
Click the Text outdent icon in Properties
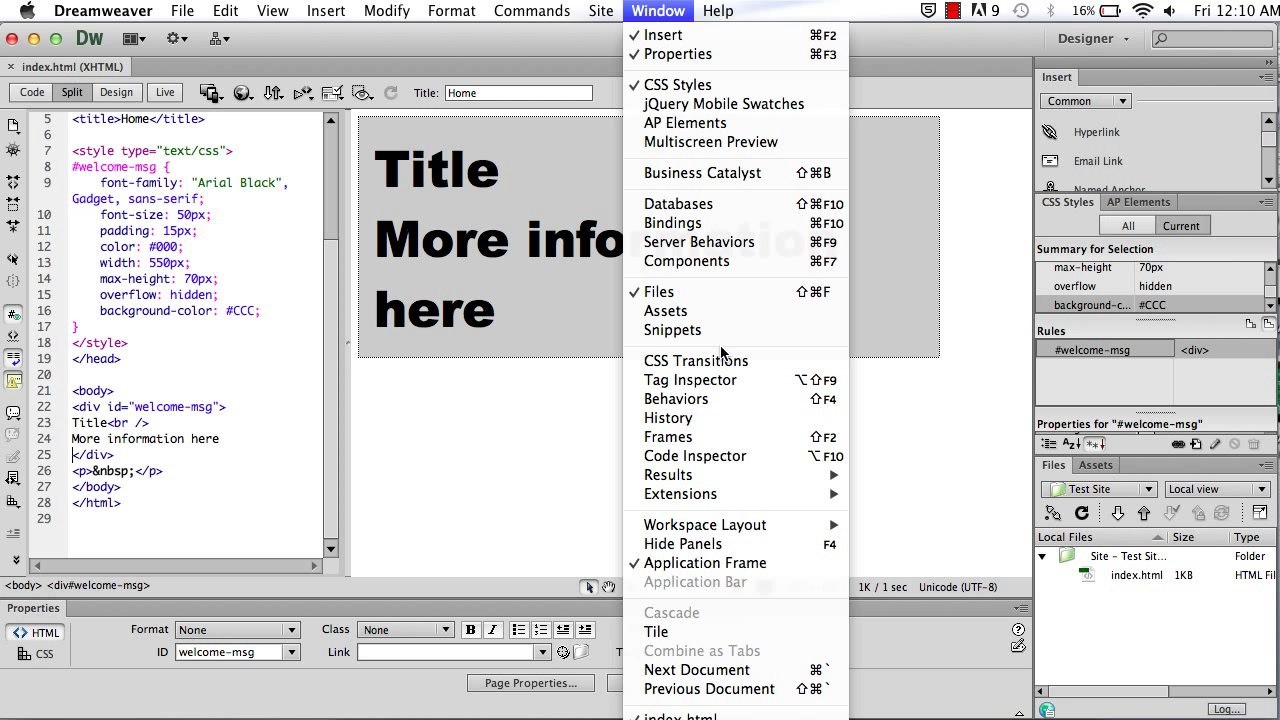tap(563, 630)
